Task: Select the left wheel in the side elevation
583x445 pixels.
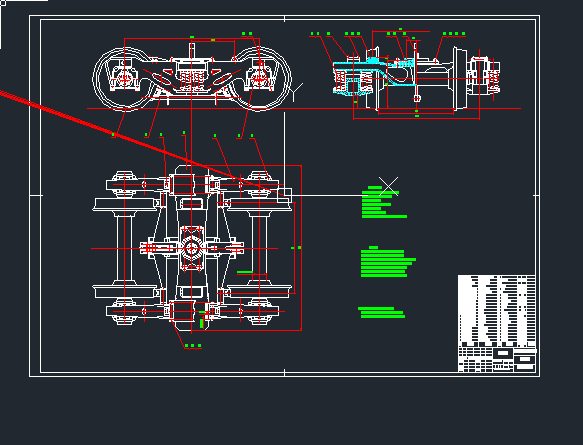Action: 117,78
